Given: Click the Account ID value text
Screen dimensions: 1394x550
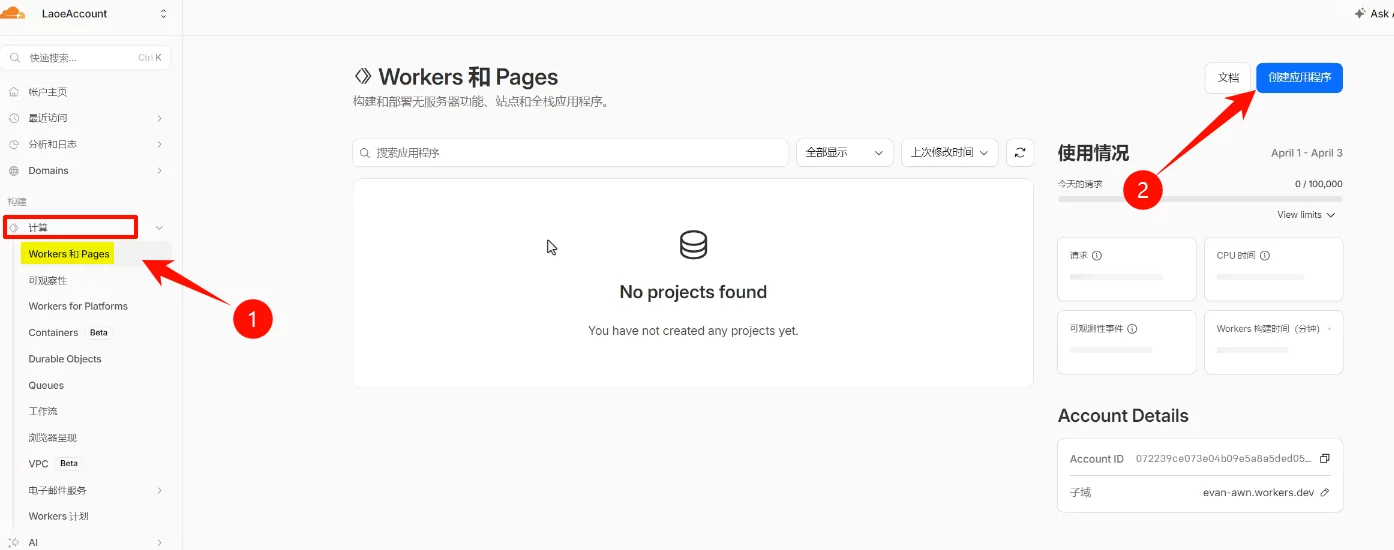Looking at the screenshot, I should click(1223, 459).
